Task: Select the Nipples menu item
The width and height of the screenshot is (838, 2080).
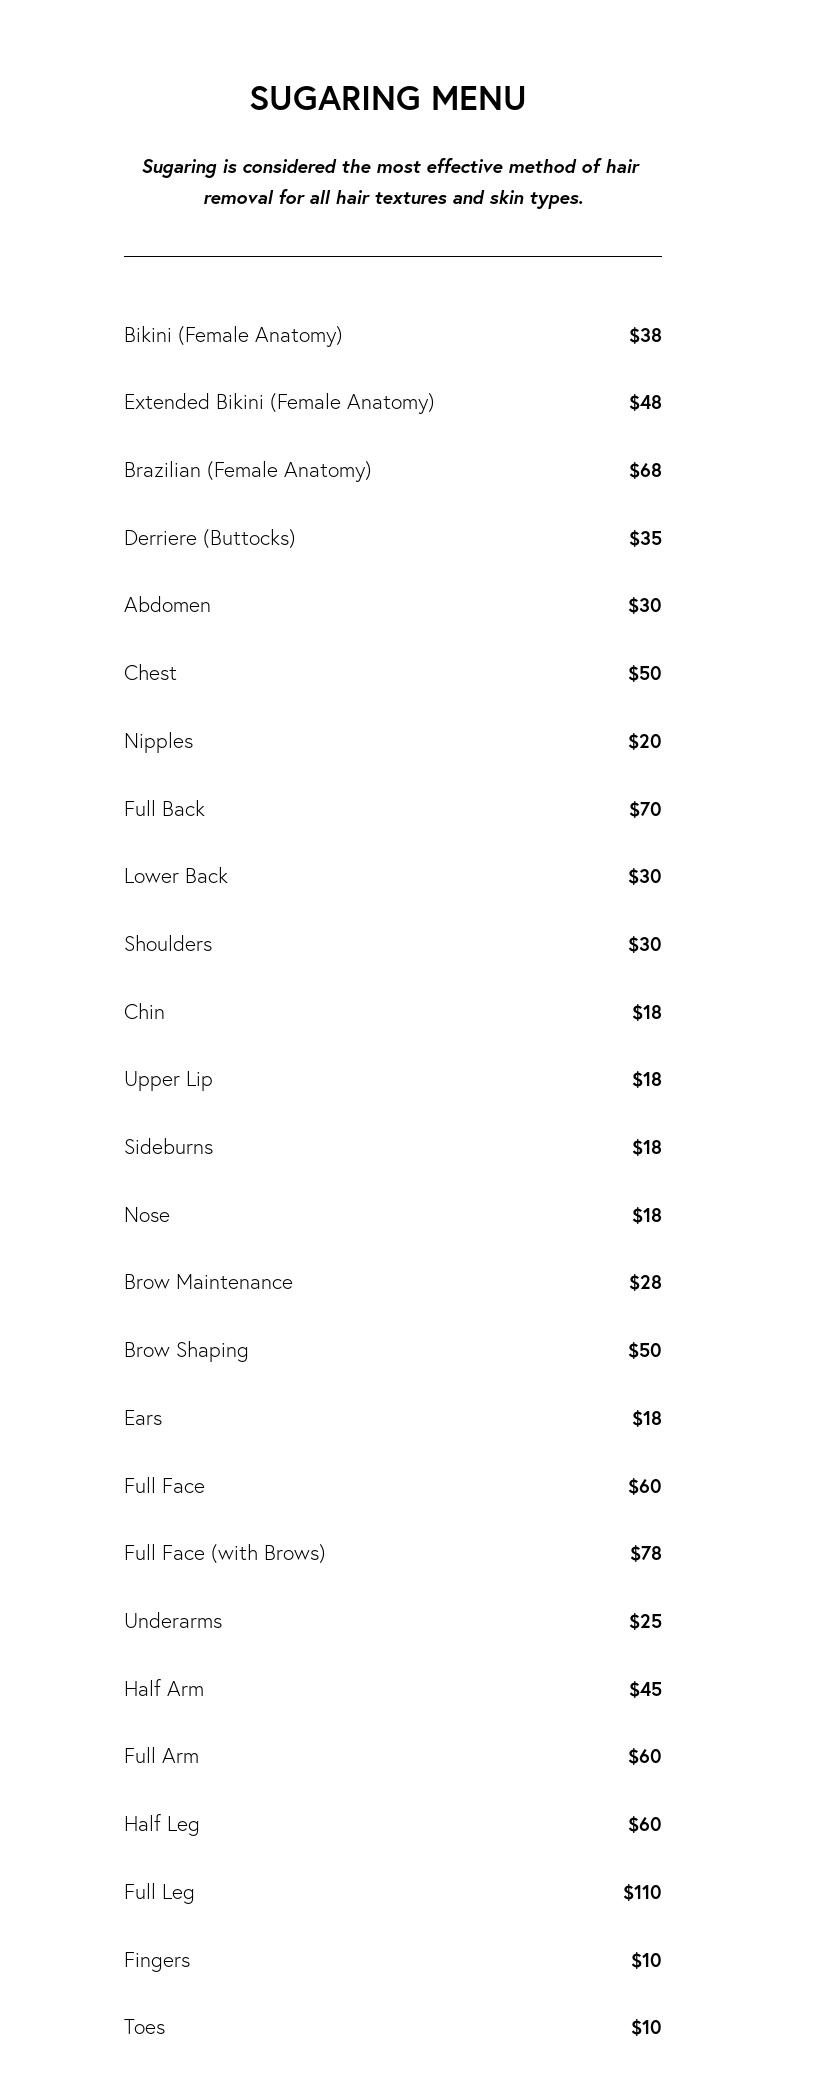Action: click(x=158, y=741)
